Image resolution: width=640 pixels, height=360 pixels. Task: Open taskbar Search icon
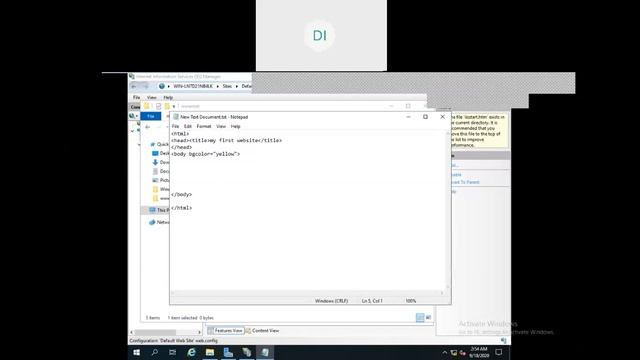155,352
